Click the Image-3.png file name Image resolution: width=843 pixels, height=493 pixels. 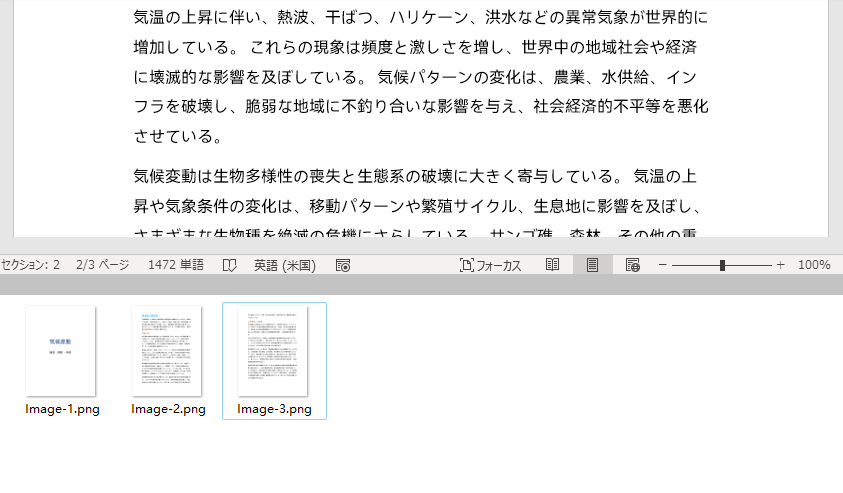point(274,409)
